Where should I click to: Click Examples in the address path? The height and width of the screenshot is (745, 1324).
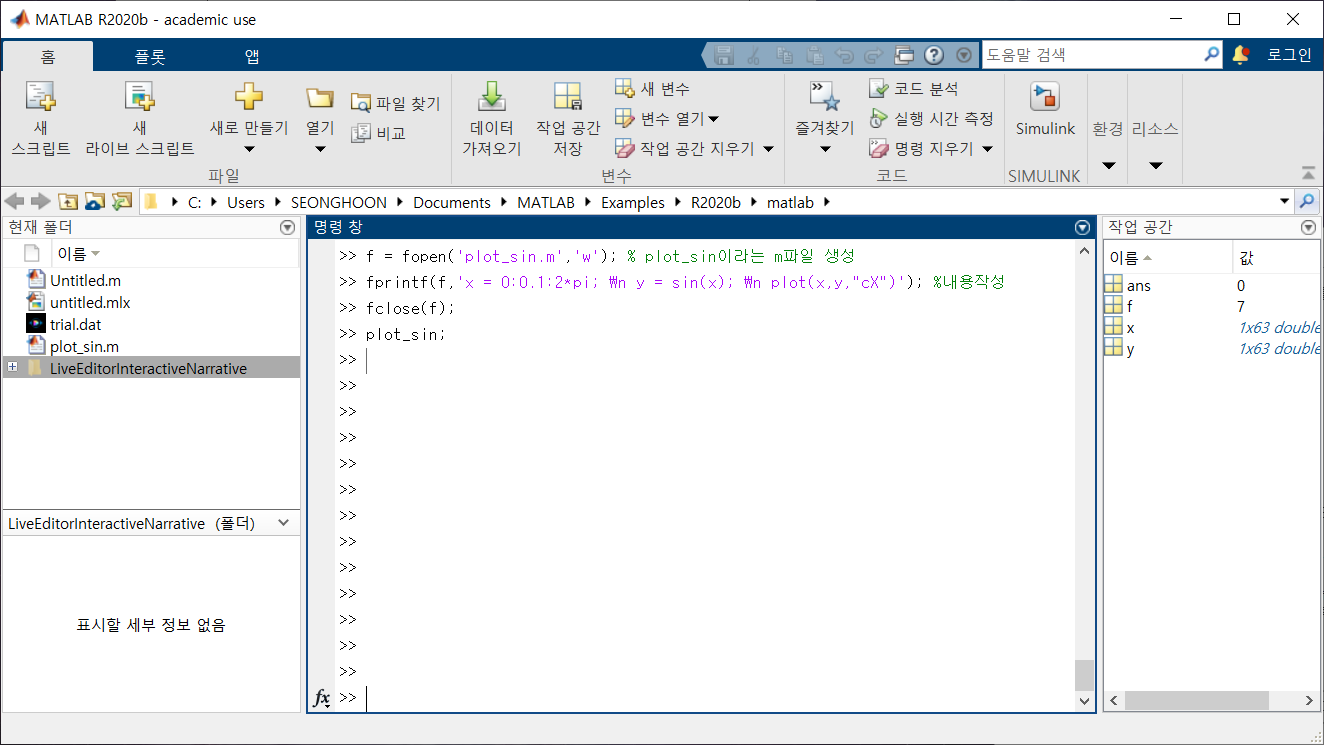tap(633, 202)
